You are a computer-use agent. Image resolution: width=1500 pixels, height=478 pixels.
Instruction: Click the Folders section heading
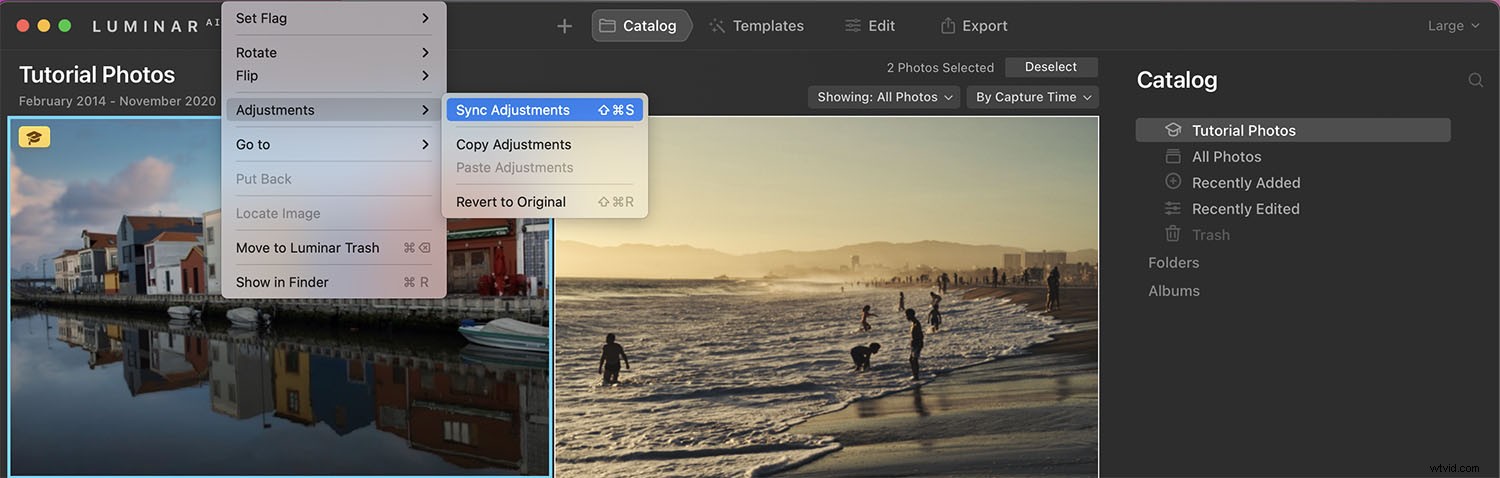click(x=1173, y=262)
